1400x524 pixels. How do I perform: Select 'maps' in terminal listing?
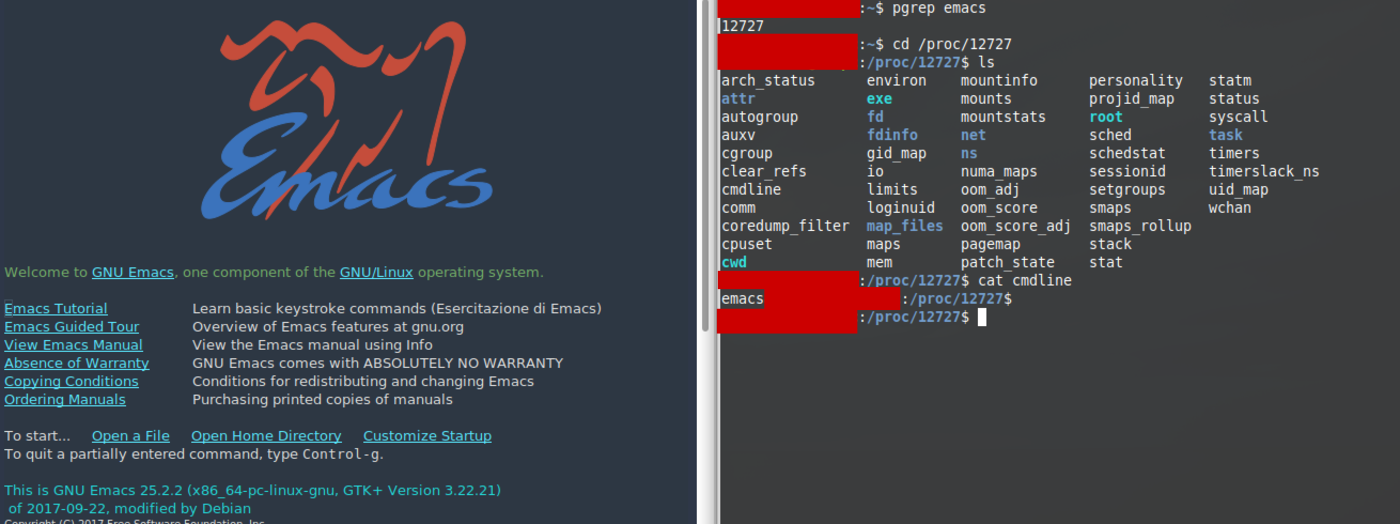pos(884,244)
